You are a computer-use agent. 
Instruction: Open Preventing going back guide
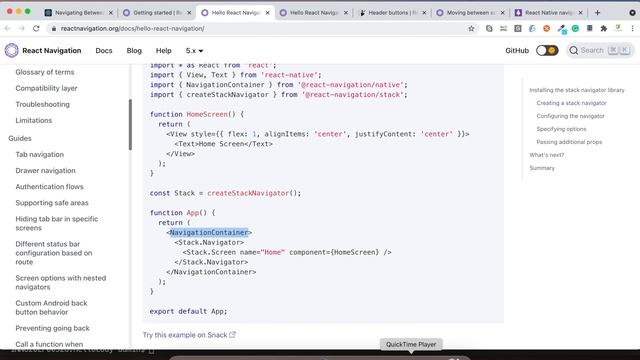coord(52,328)
